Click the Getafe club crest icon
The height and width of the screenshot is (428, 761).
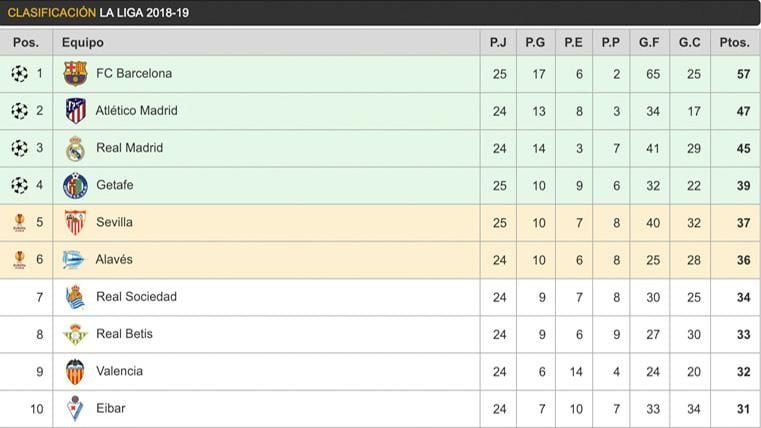(75, 185)
